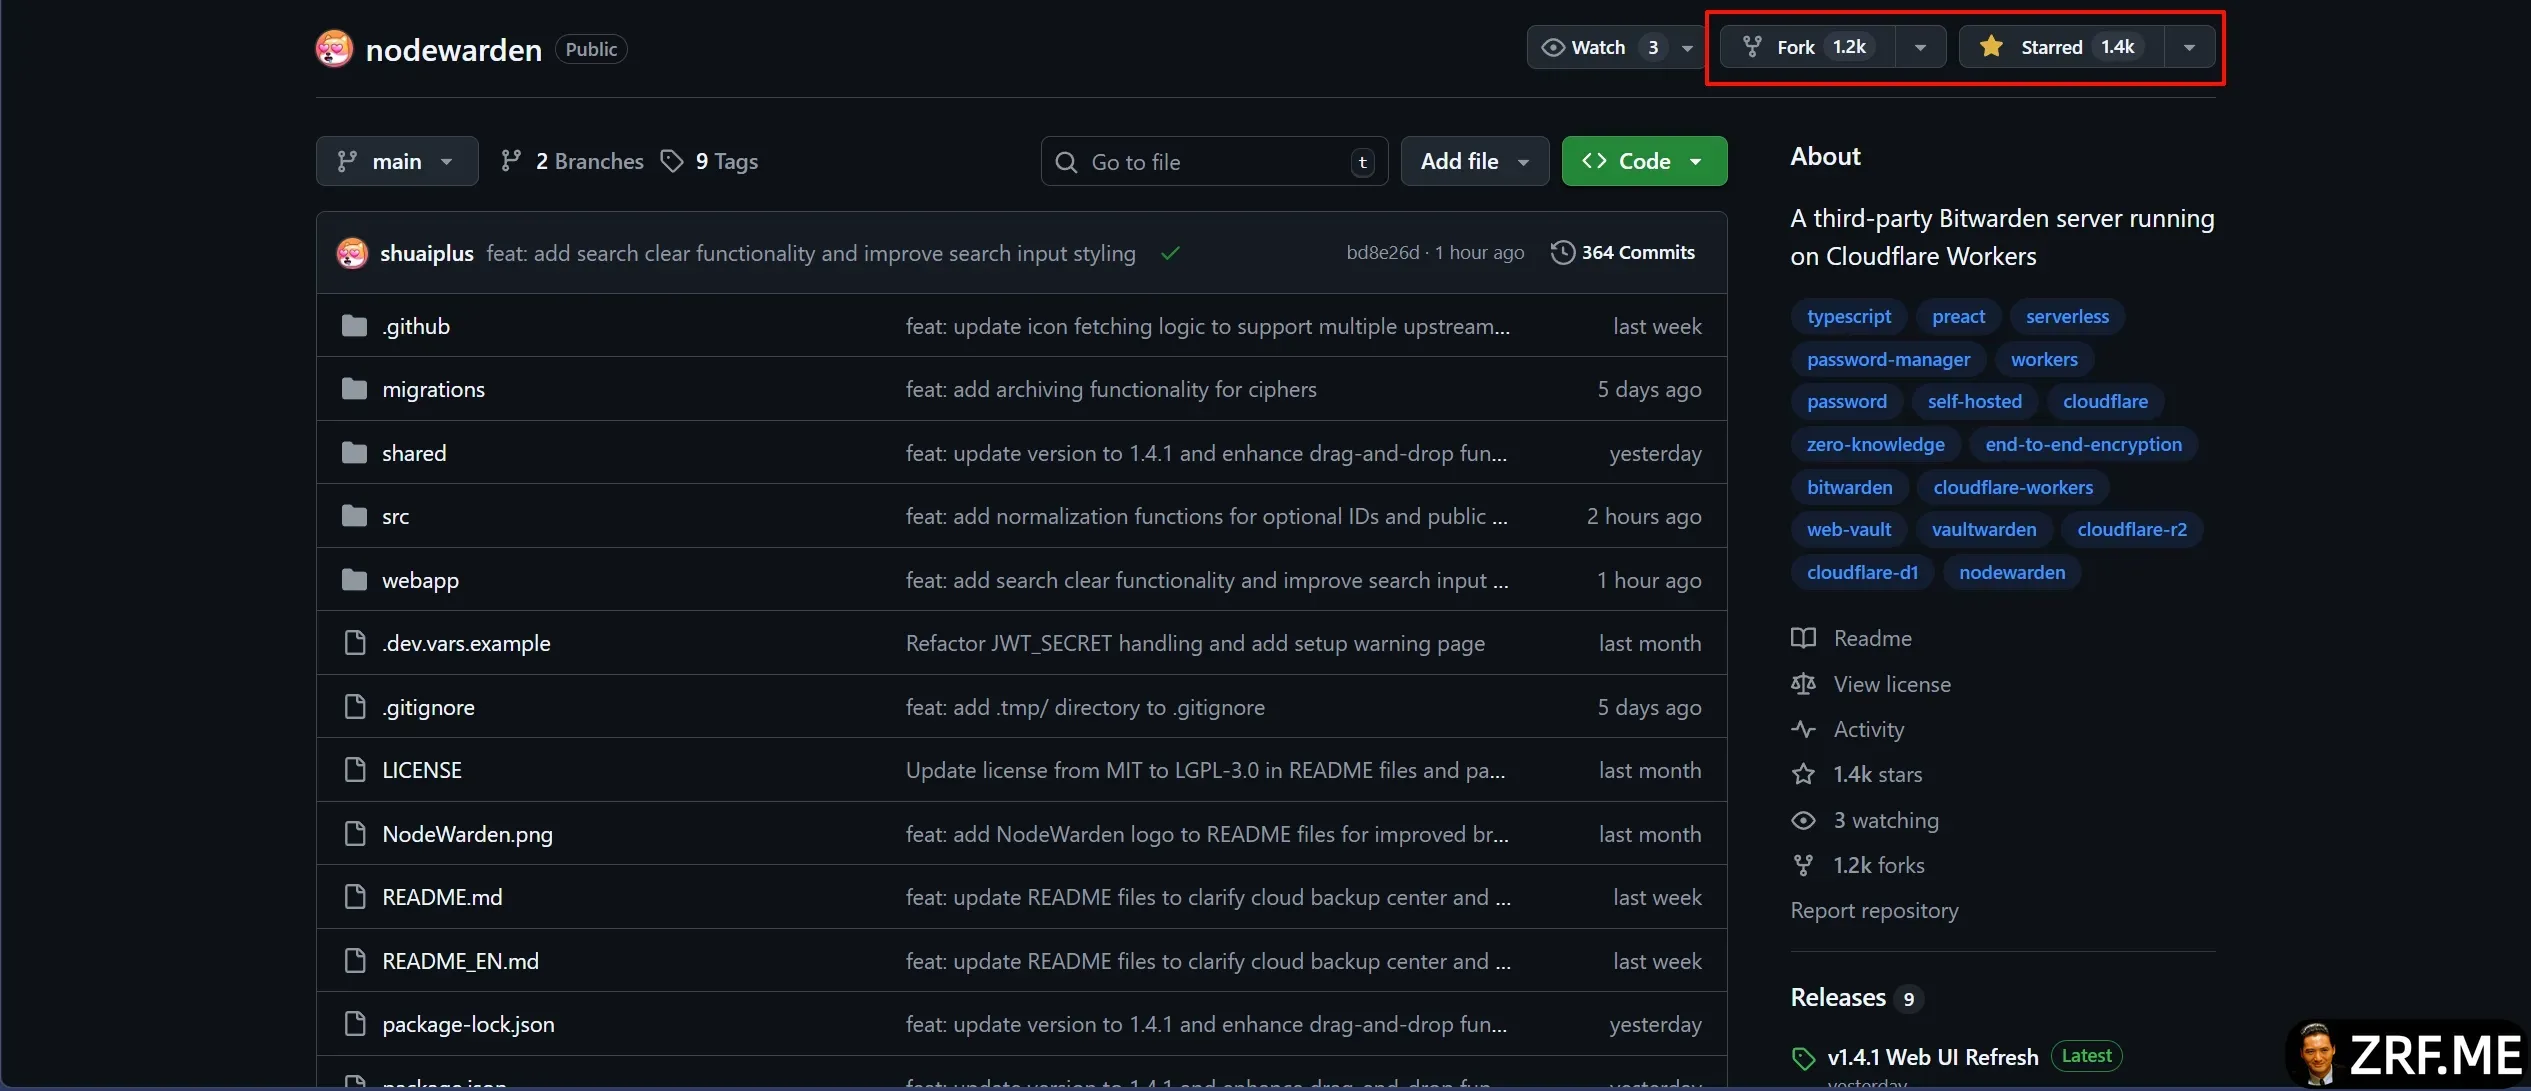Select the cloudflare-r2 topic tag
The image size is (2531, 1091).
click(2131, 529)
